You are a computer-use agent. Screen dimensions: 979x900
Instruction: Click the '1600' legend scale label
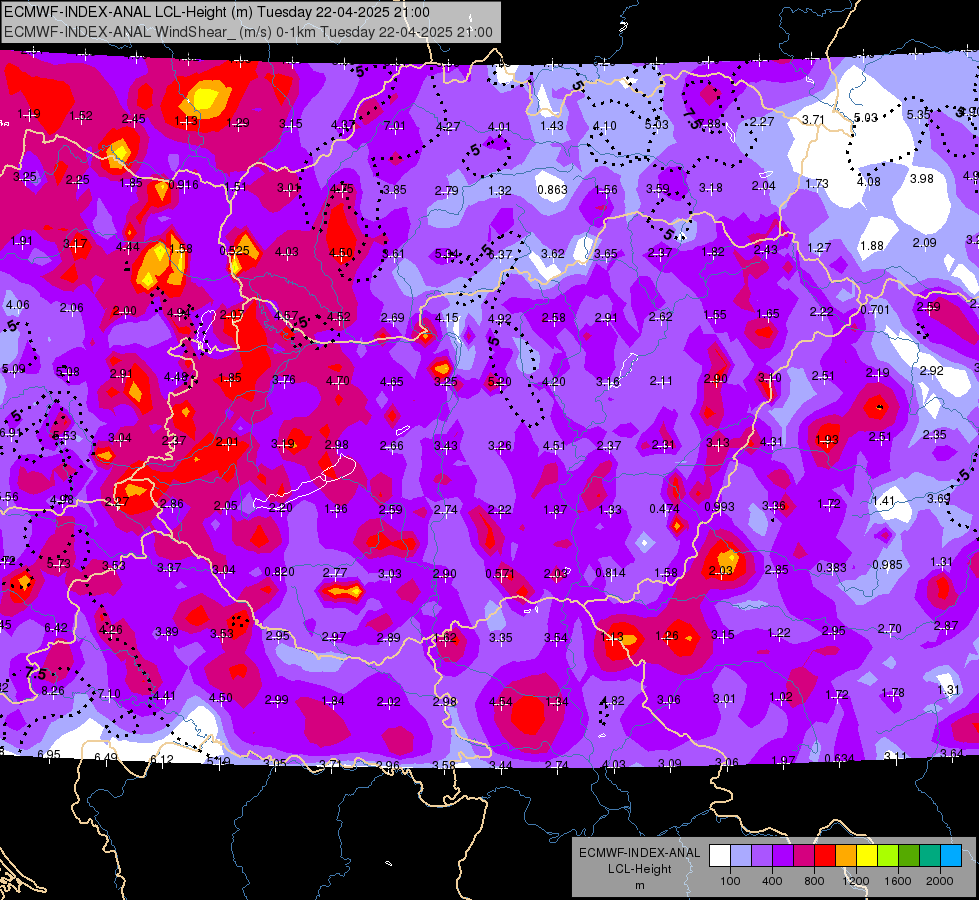pos(898,881)
